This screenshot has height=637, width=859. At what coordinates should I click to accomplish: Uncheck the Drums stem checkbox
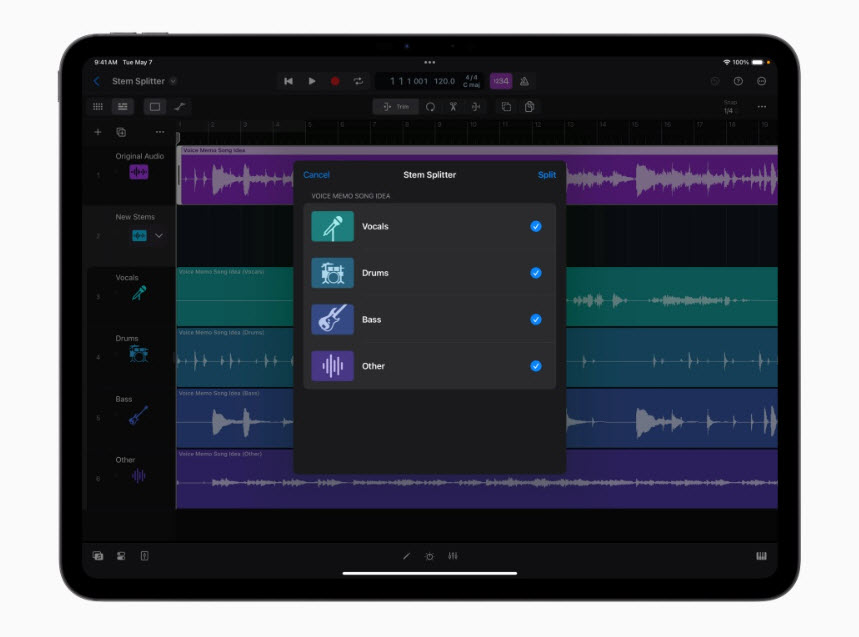pyautogui.click(x=536, y=273)
